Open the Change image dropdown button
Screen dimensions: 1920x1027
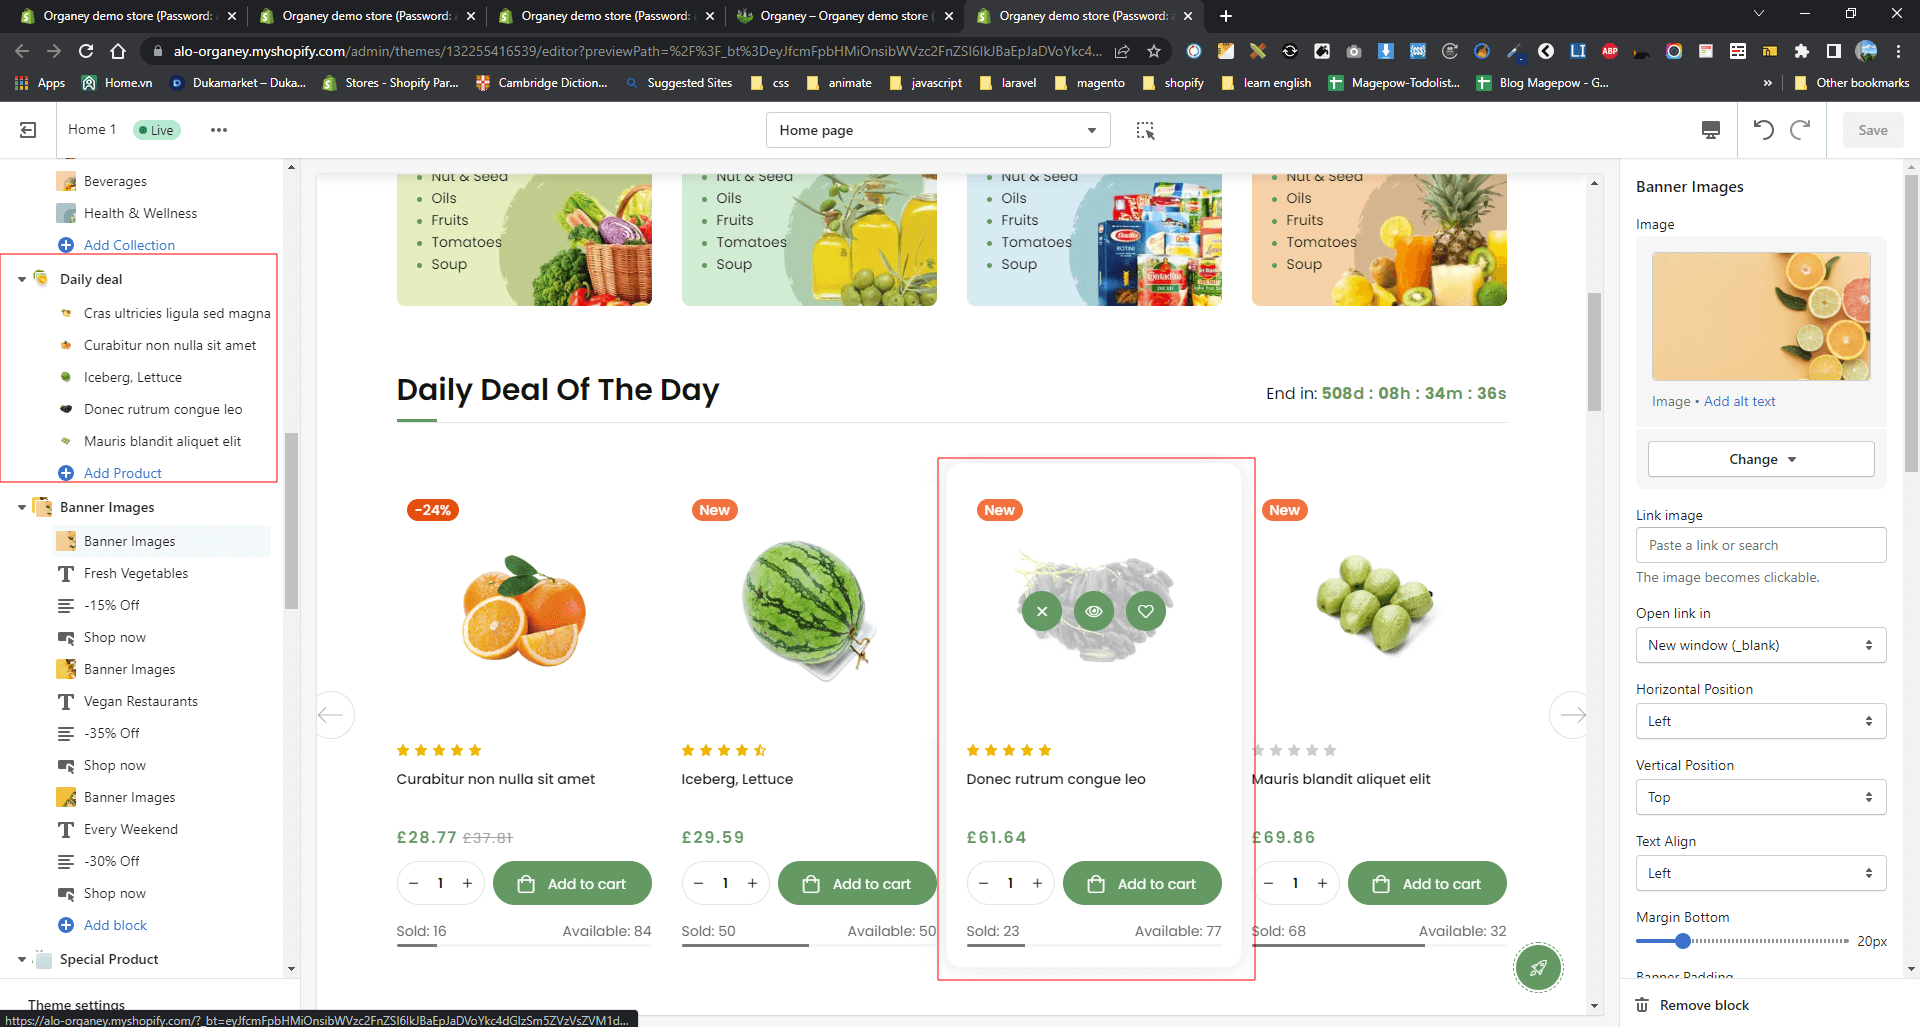(1760, 459)
